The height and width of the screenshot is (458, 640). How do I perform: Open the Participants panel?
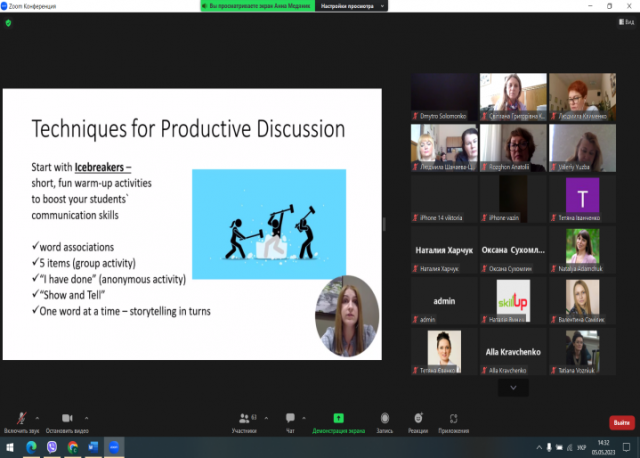point(243,418)
